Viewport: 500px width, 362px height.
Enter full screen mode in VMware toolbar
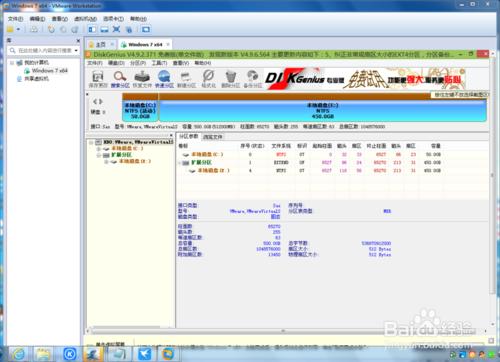[116, 29]
